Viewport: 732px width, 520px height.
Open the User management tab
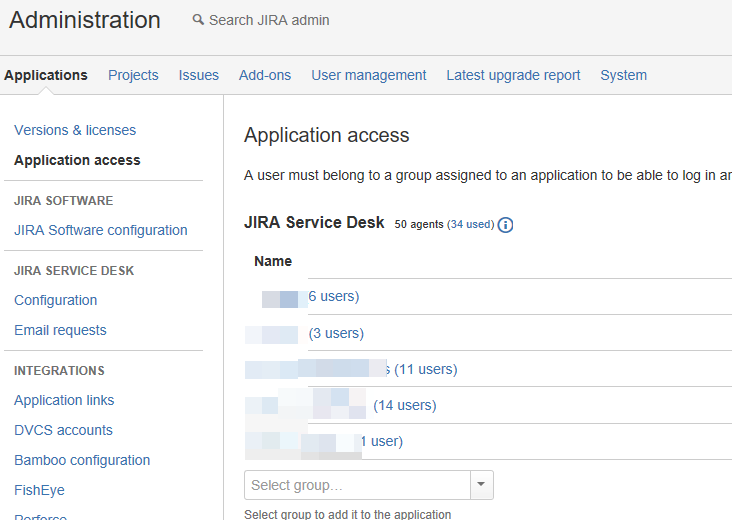point(369,75)
